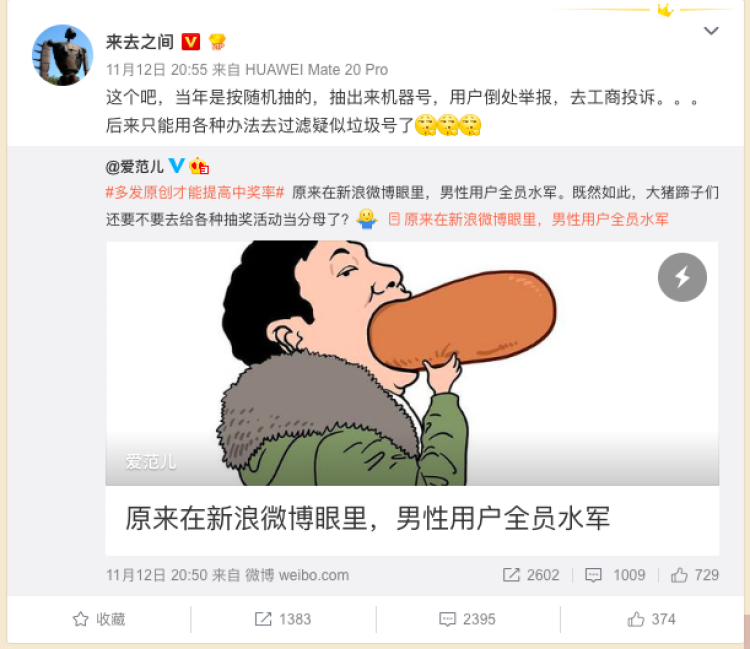This screenshot has width=750, height=649.
Task: Open the orange article link 原来在新浪微博眼里
Action: 529,220
